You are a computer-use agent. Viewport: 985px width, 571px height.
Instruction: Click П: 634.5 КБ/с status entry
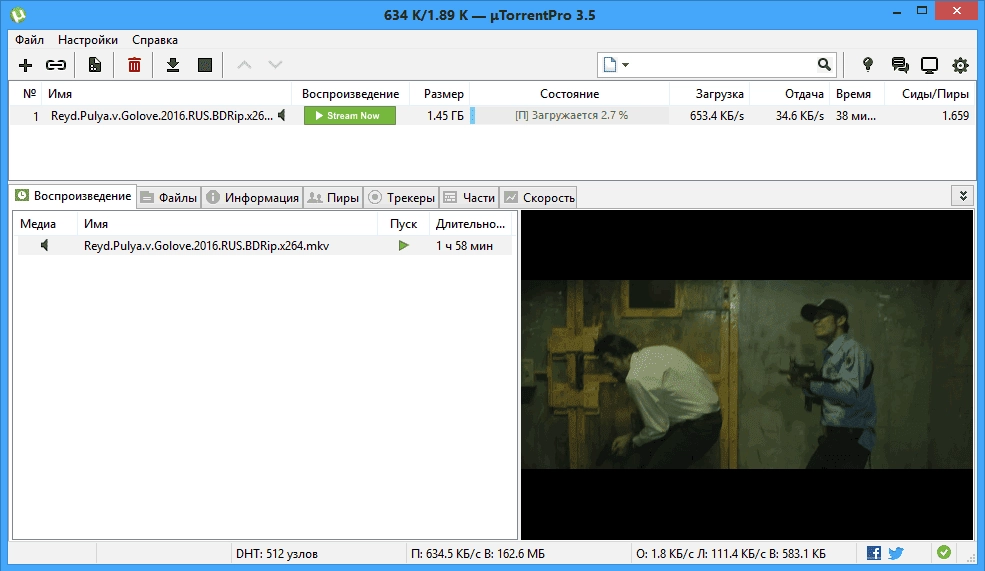(x=477, y=554)
